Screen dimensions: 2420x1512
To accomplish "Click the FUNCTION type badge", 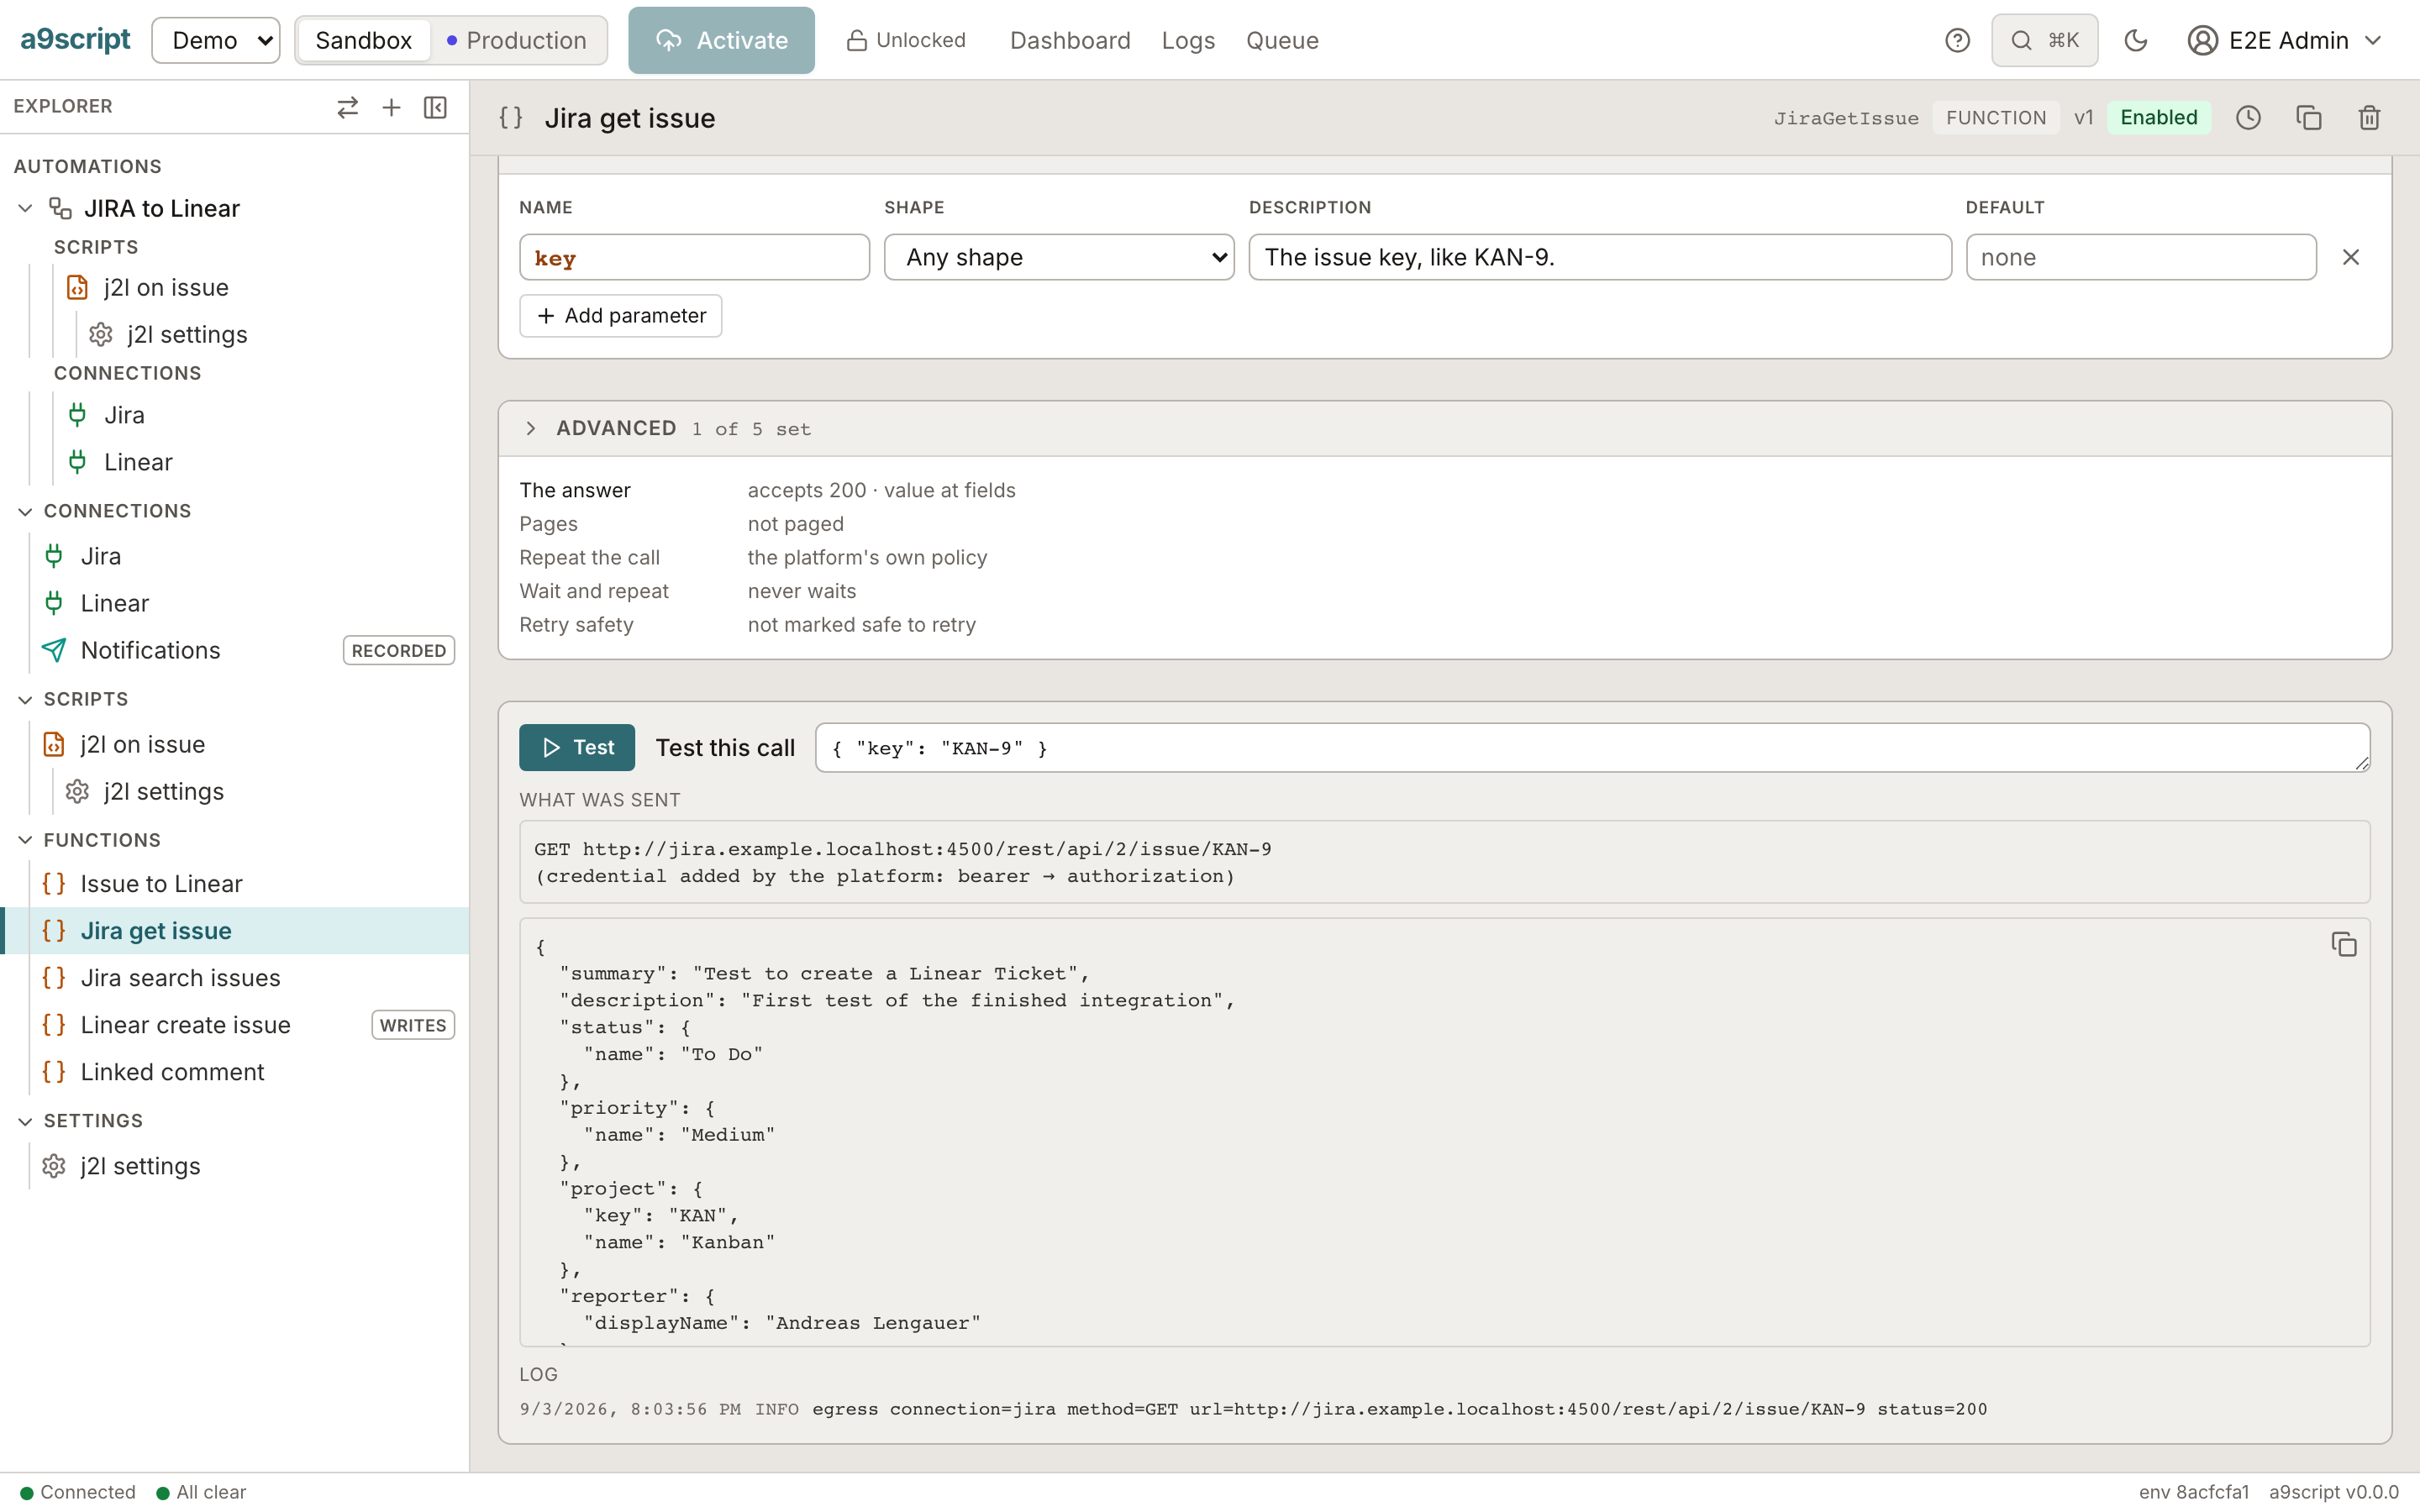I will [1995, 118].
